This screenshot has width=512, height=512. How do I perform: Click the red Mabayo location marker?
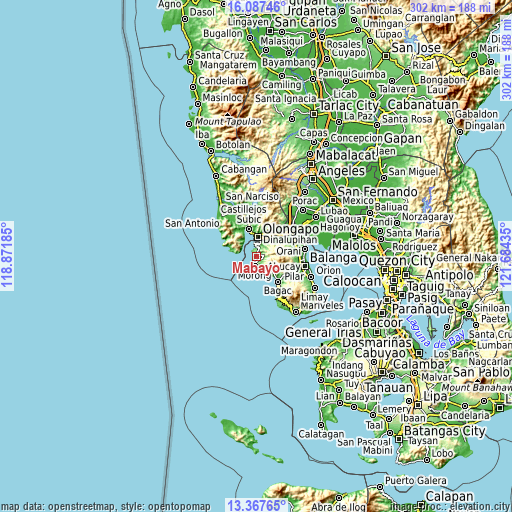256,256
